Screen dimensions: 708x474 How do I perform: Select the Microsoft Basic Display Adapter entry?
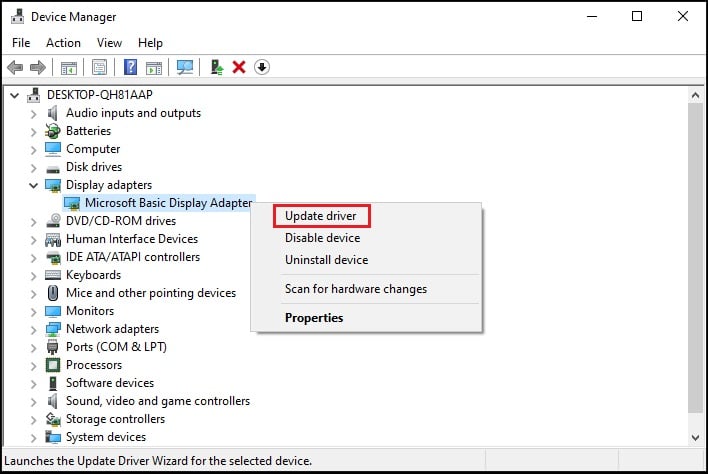point(168,203)
